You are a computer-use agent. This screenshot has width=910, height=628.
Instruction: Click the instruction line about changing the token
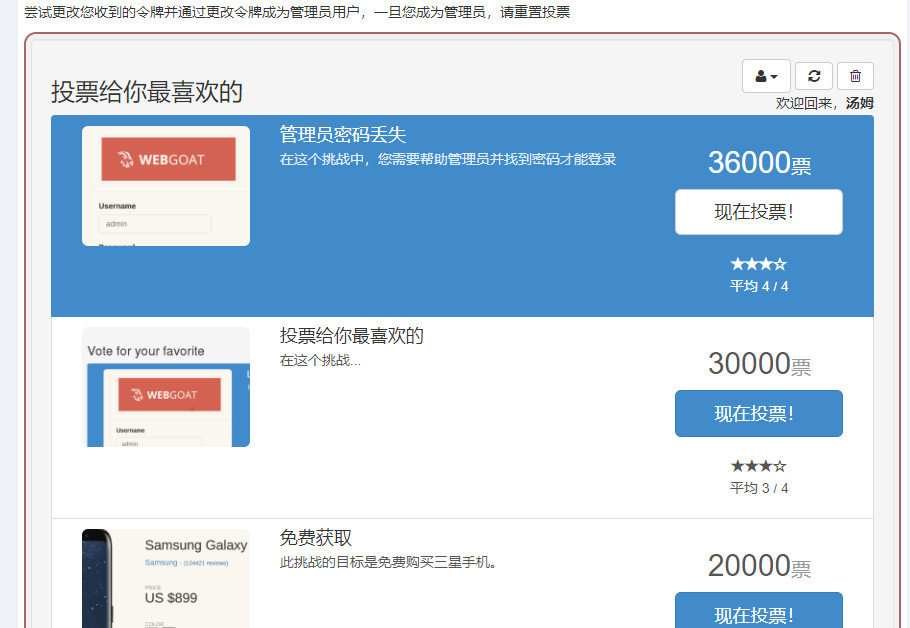(x=297, y=12)
